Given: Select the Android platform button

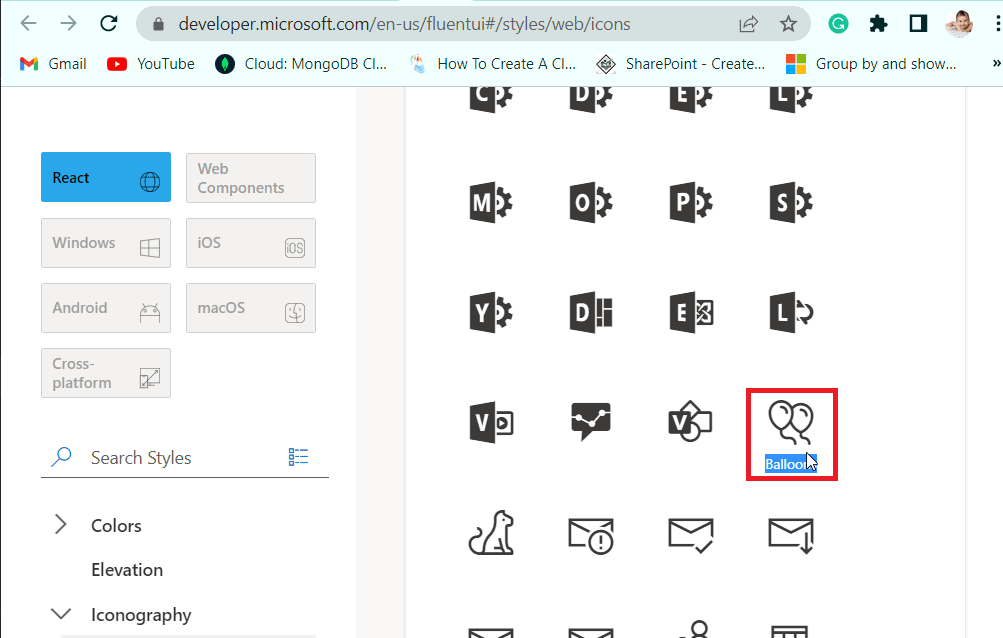Looking at the screenshot, I should 106,308.
